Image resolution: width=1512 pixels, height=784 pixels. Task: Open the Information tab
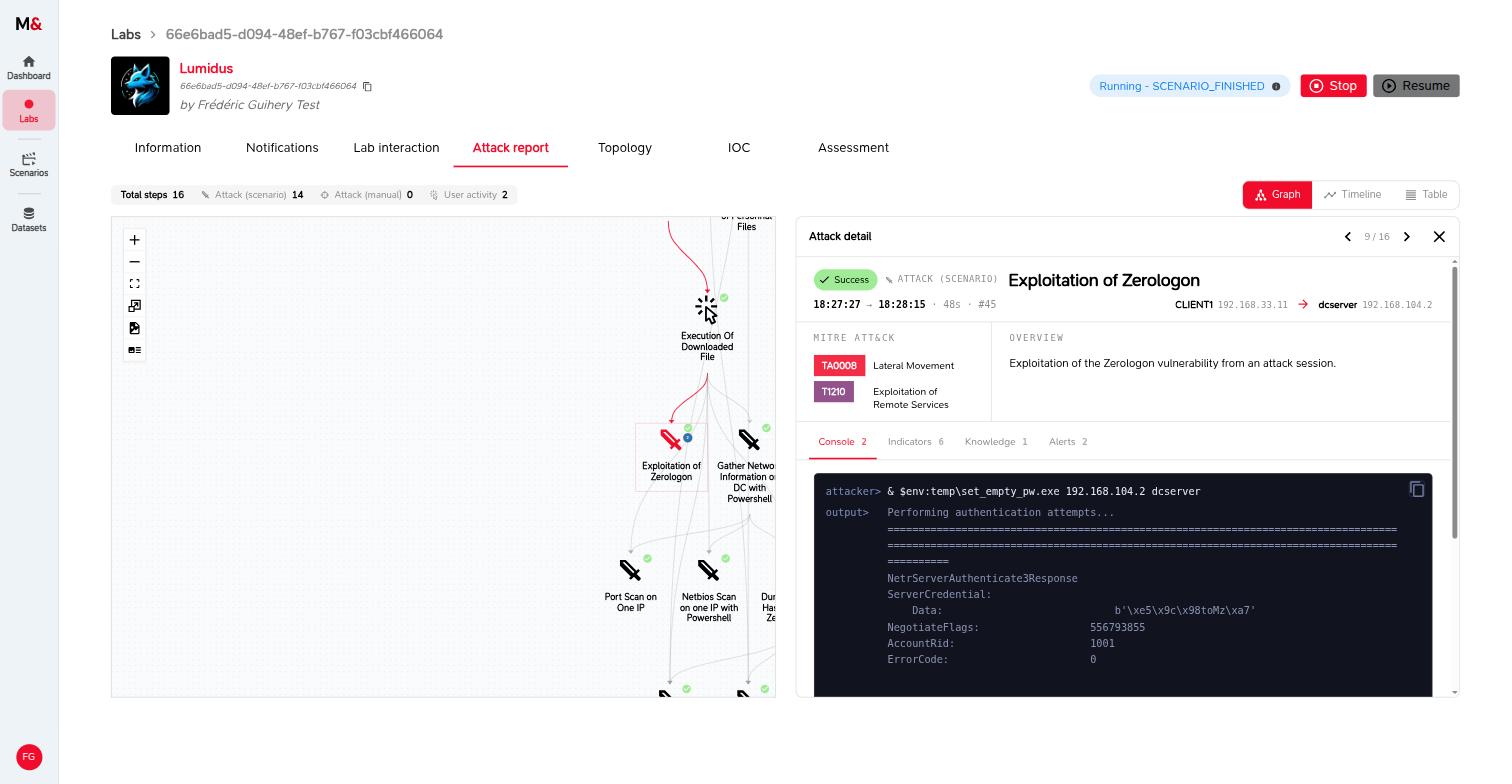click(168, 148)
